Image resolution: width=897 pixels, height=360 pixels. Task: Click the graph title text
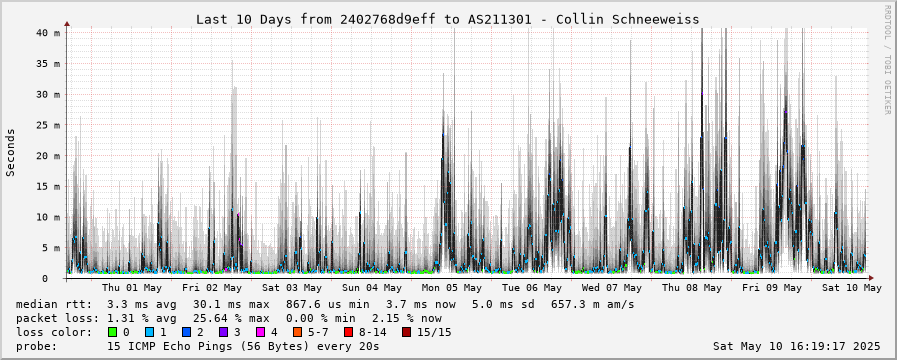447,19
